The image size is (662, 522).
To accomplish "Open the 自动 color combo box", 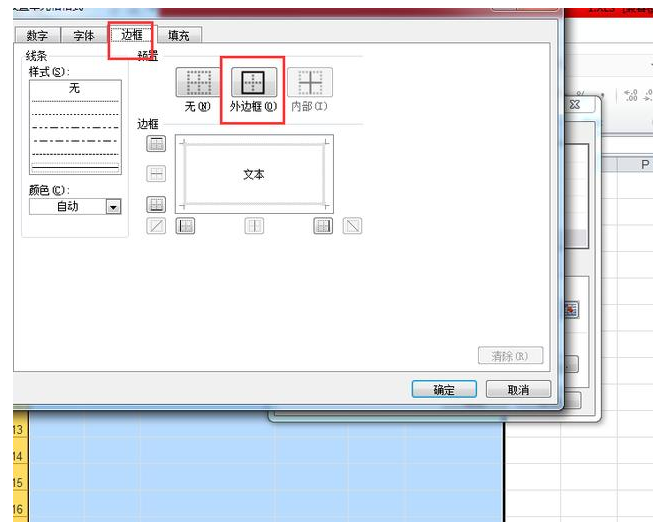I will [75, 207].
